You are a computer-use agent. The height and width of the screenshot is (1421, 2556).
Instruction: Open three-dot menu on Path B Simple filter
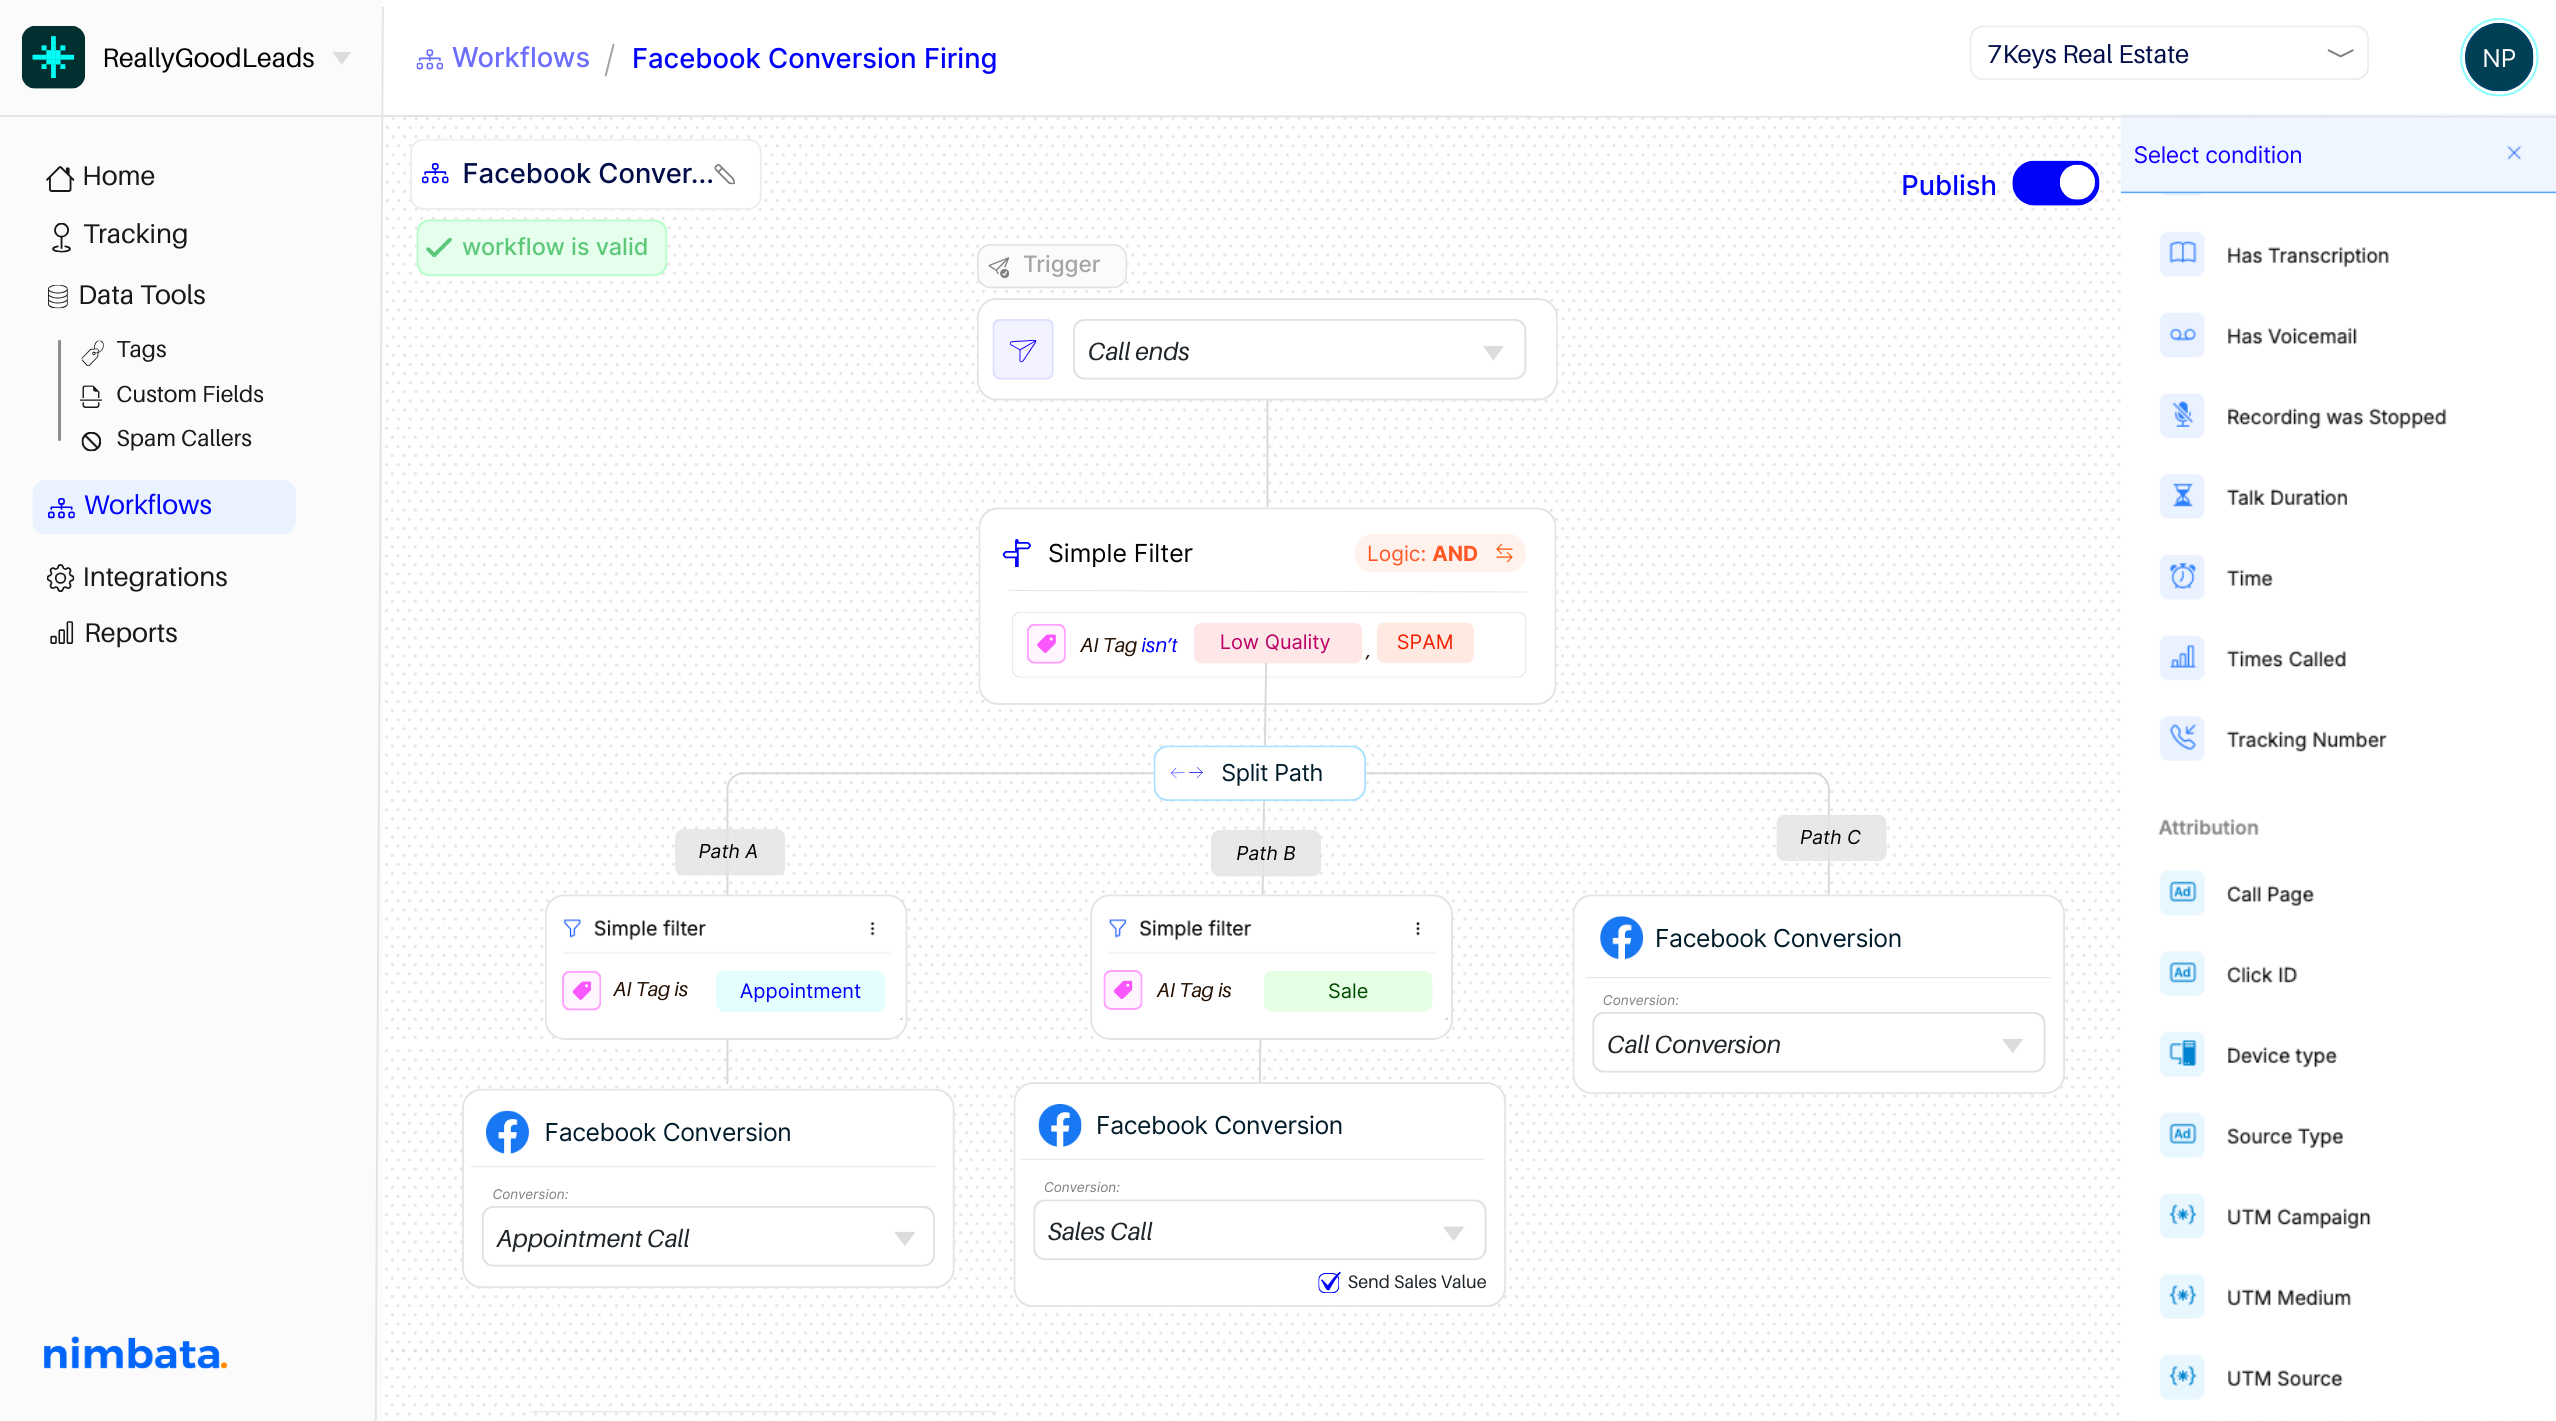click(1417, 928)
